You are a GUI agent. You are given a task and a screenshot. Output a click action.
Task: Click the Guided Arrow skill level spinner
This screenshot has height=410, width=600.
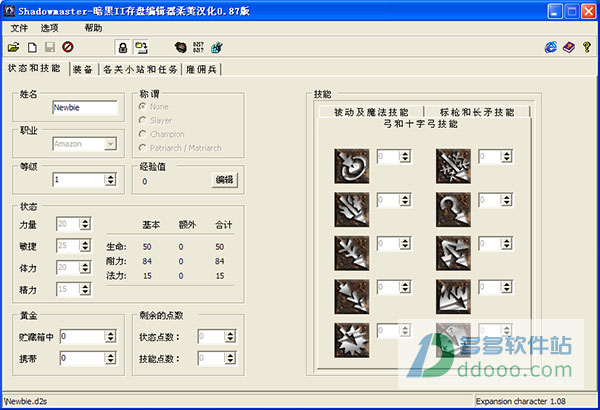coord(507,200)
